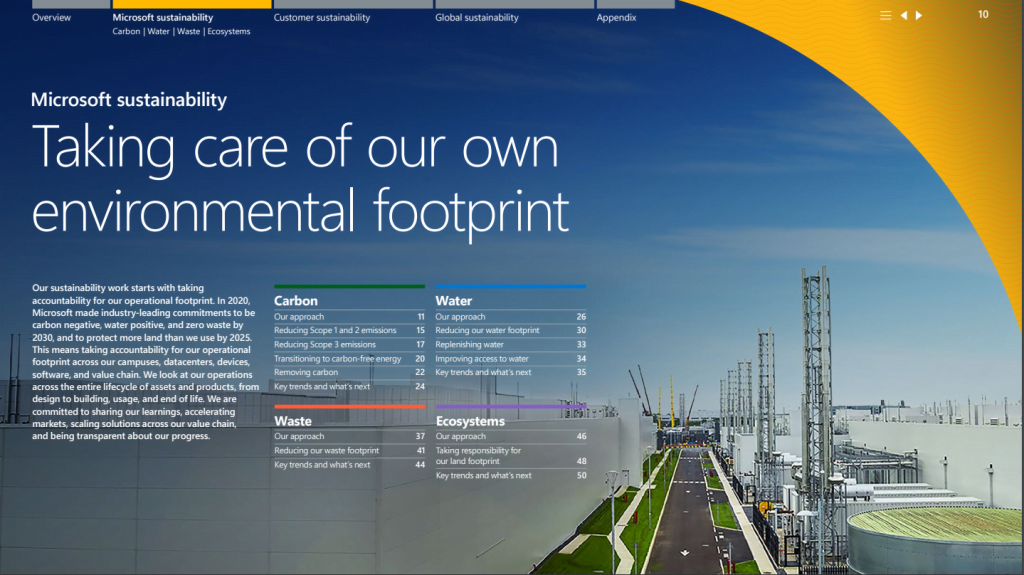The image size is (1024, 575).
Task: Go to the next page arrow
Action: pyautogui.click(x=919, y=15)
